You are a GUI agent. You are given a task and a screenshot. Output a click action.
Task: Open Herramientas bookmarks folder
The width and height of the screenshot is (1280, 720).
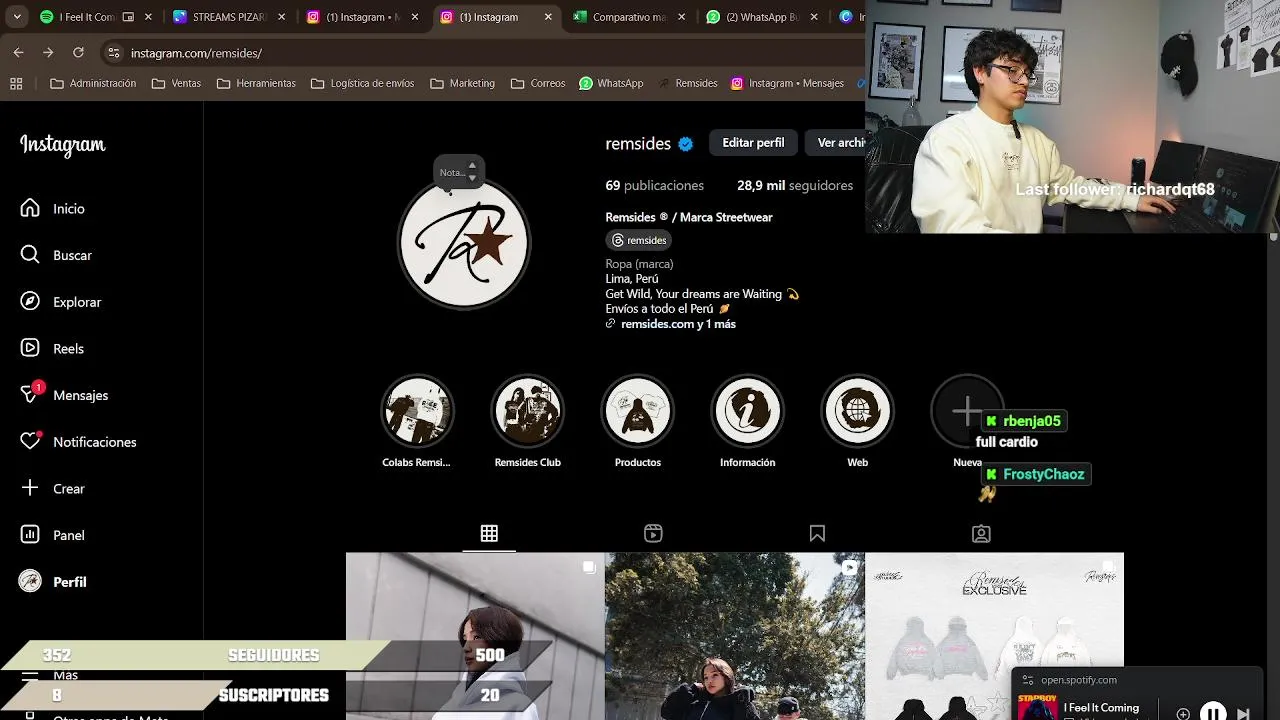(256, 83)
